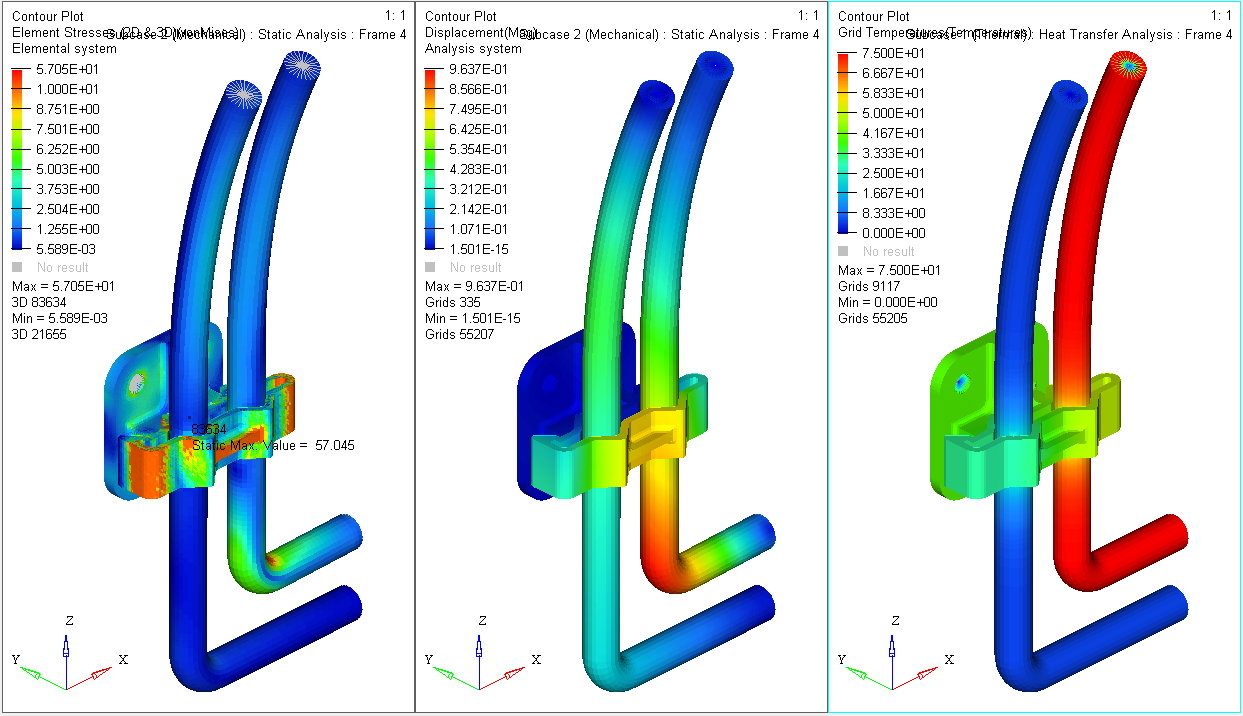Viewport: 1243px width, 716px height.
Task: Click the bolt hole on stress plot bracket
Action: pyautogui.click(x=136, y=380)
